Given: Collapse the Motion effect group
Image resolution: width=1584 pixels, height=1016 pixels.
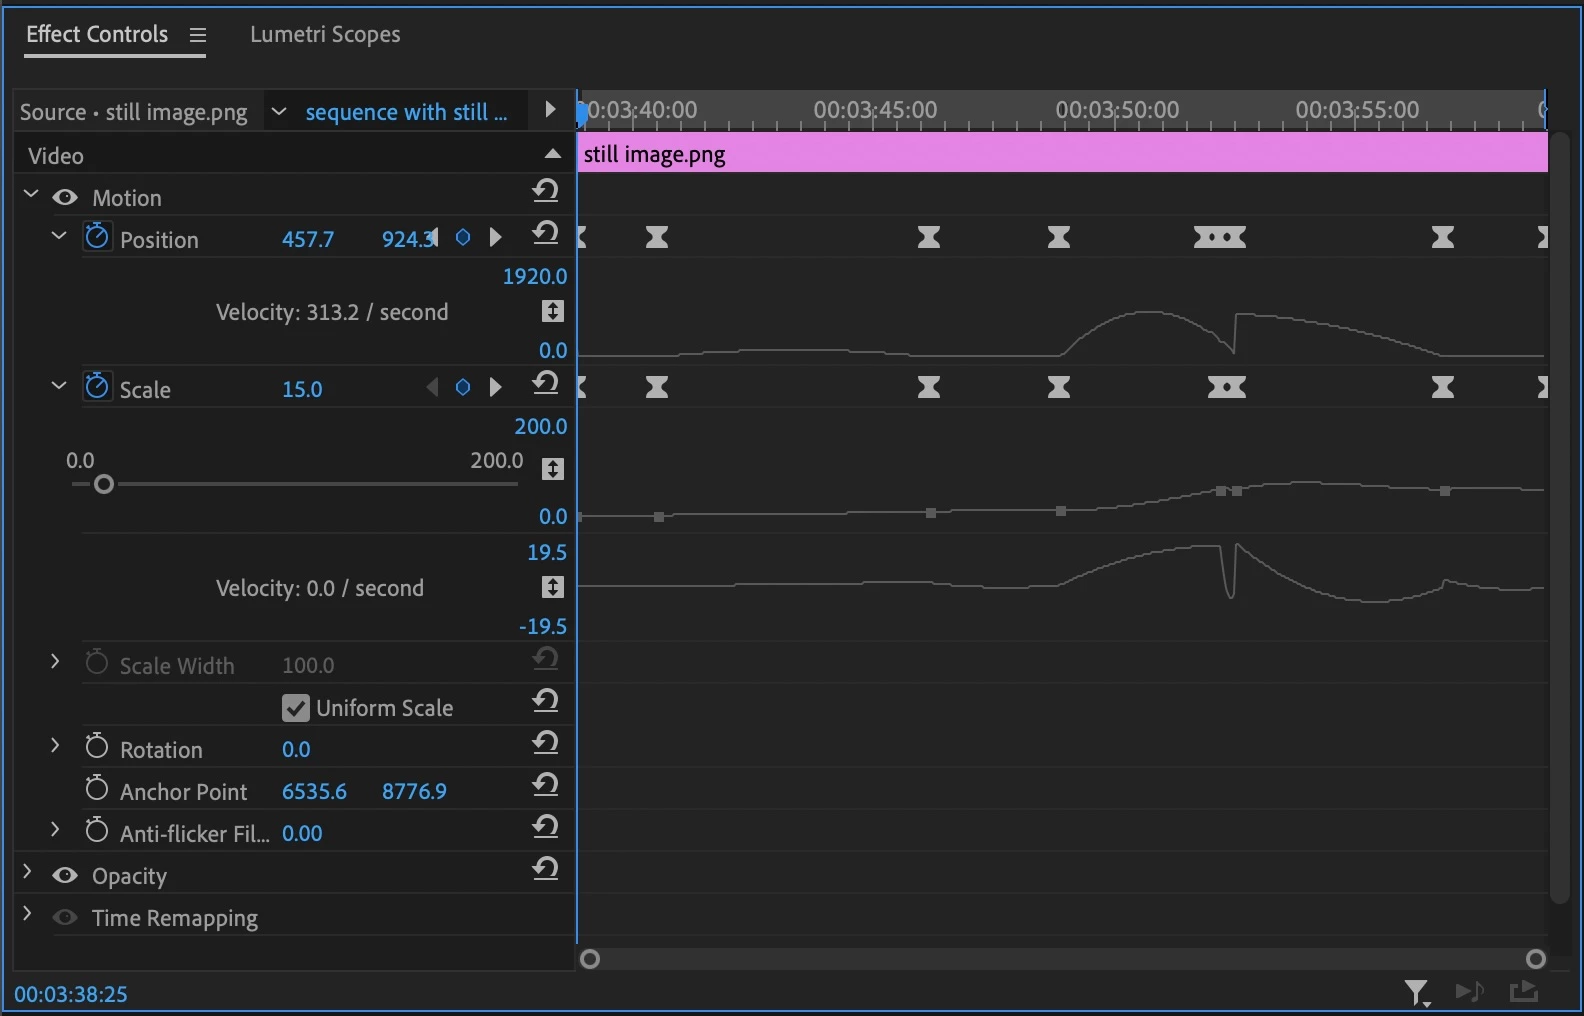Looking at the screenshot, I should tap(30, 194).
